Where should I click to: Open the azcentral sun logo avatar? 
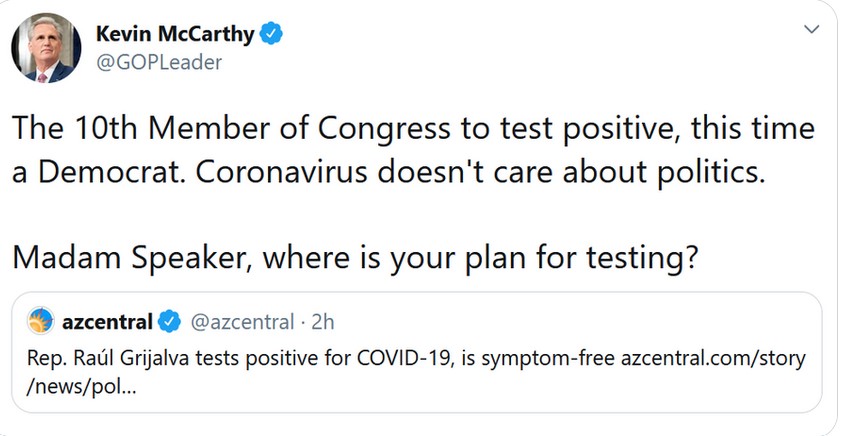click(x=41, y=321)
